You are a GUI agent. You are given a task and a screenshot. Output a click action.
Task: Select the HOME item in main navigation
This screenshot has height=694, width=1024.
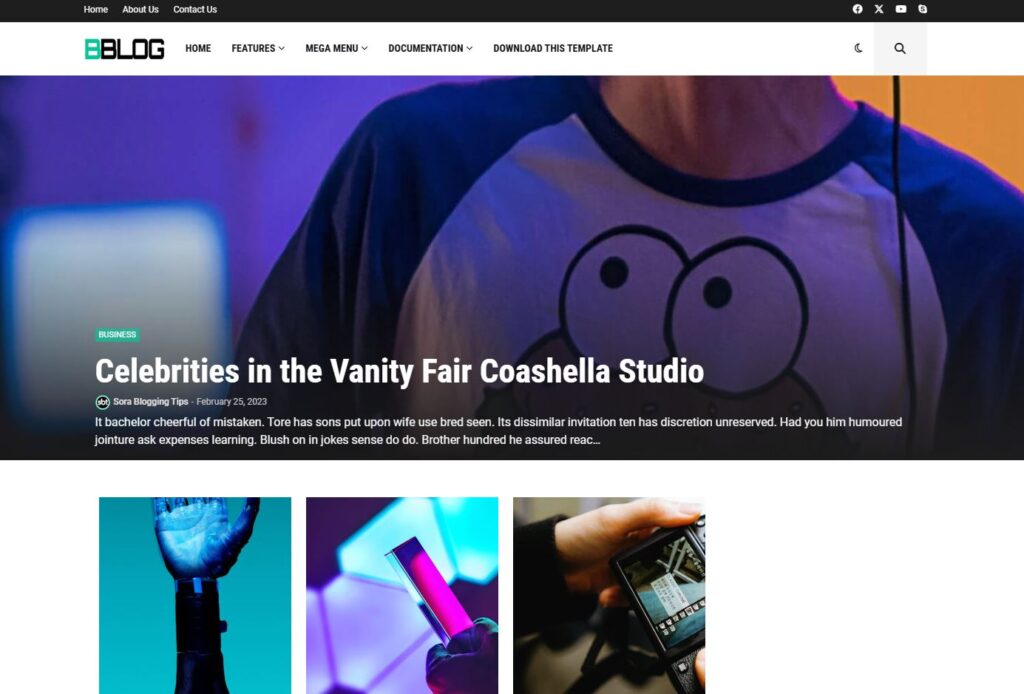[198, 48]
